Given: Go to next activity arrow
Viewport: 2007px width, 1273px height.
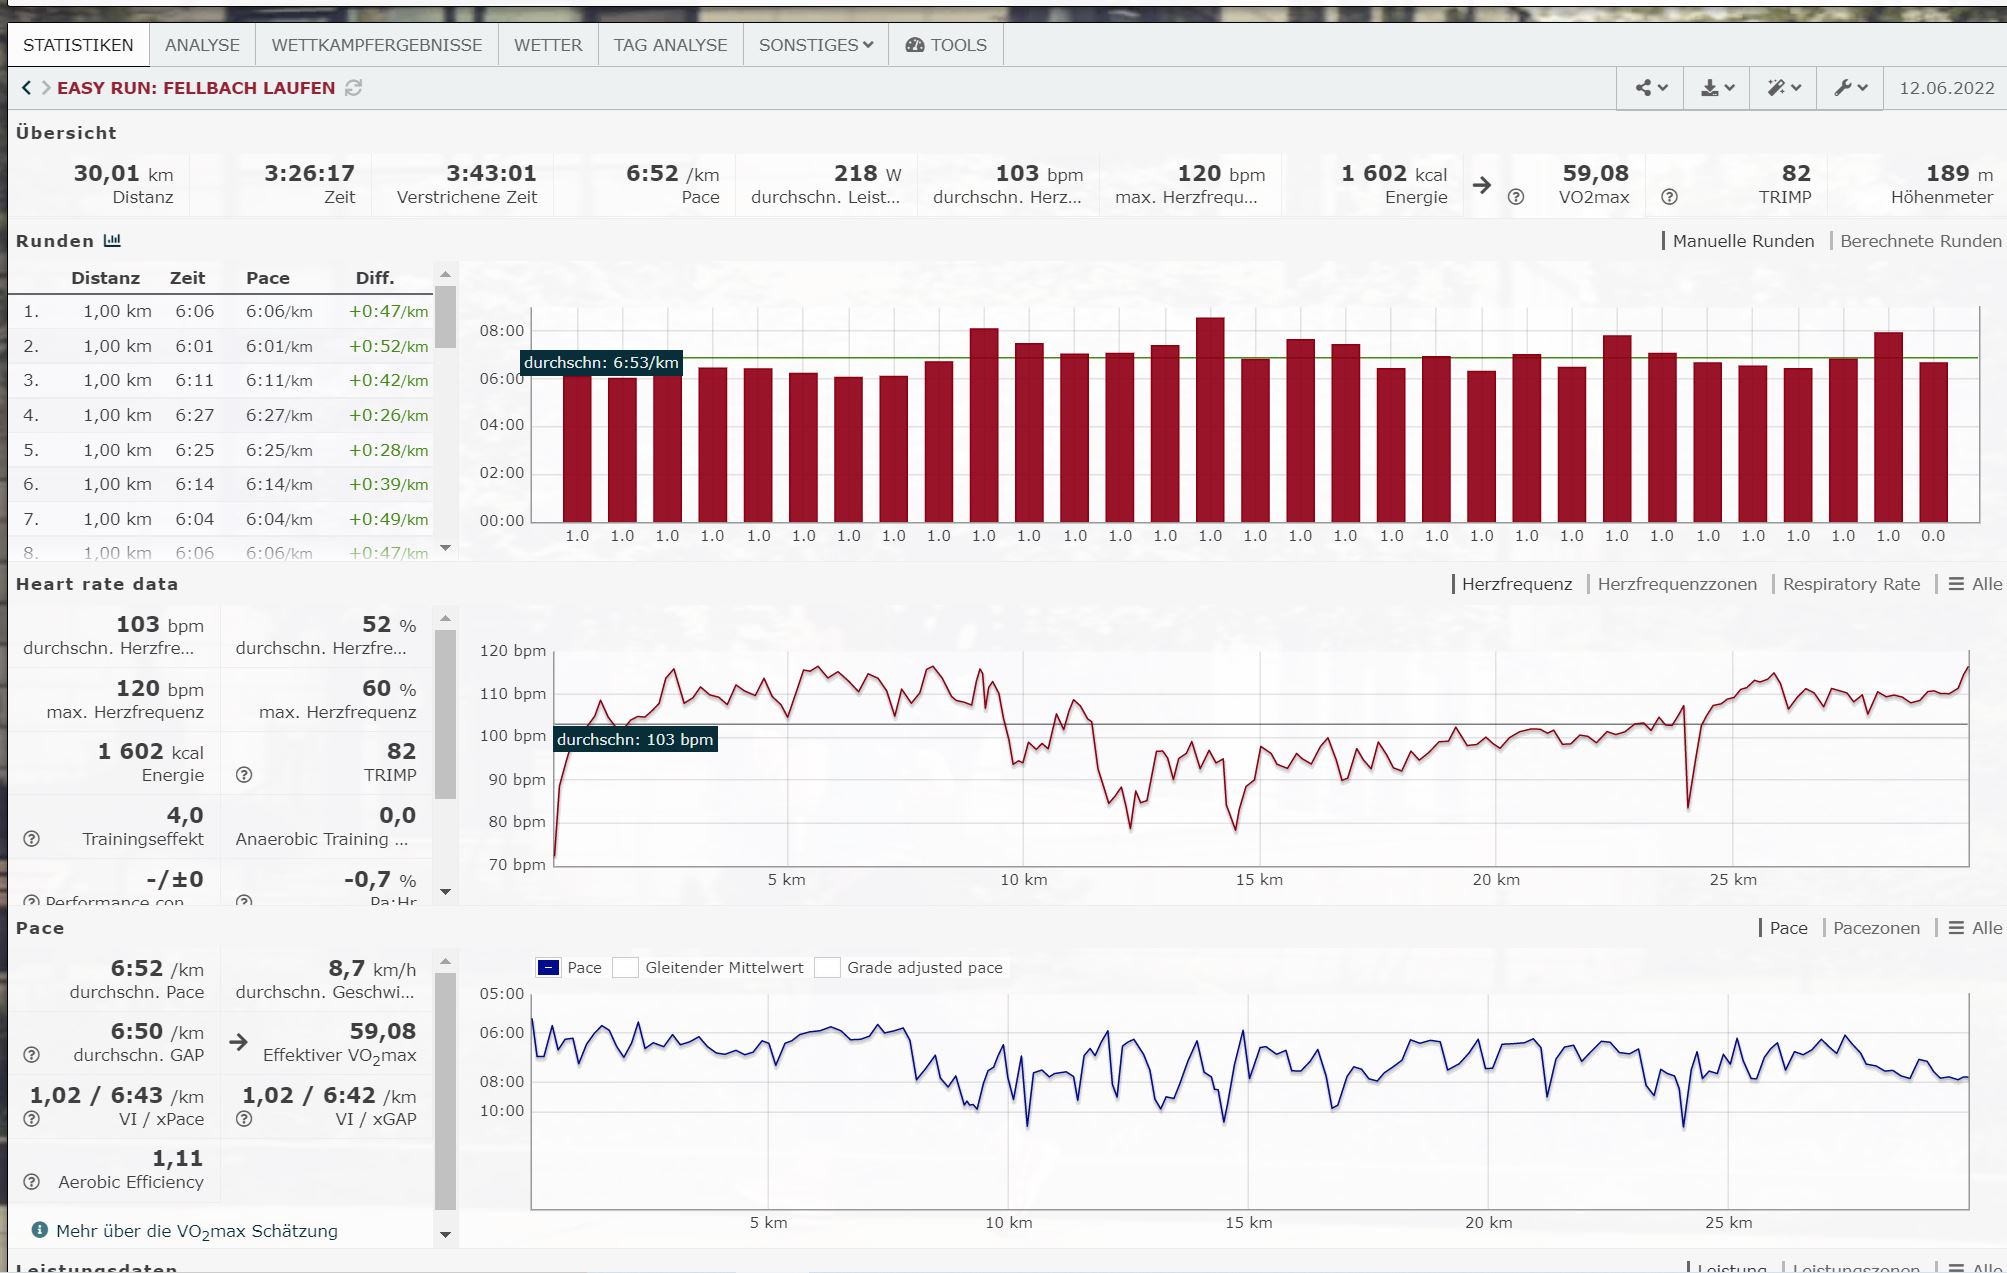Looking at the screenshot, I should pos(45,88).
